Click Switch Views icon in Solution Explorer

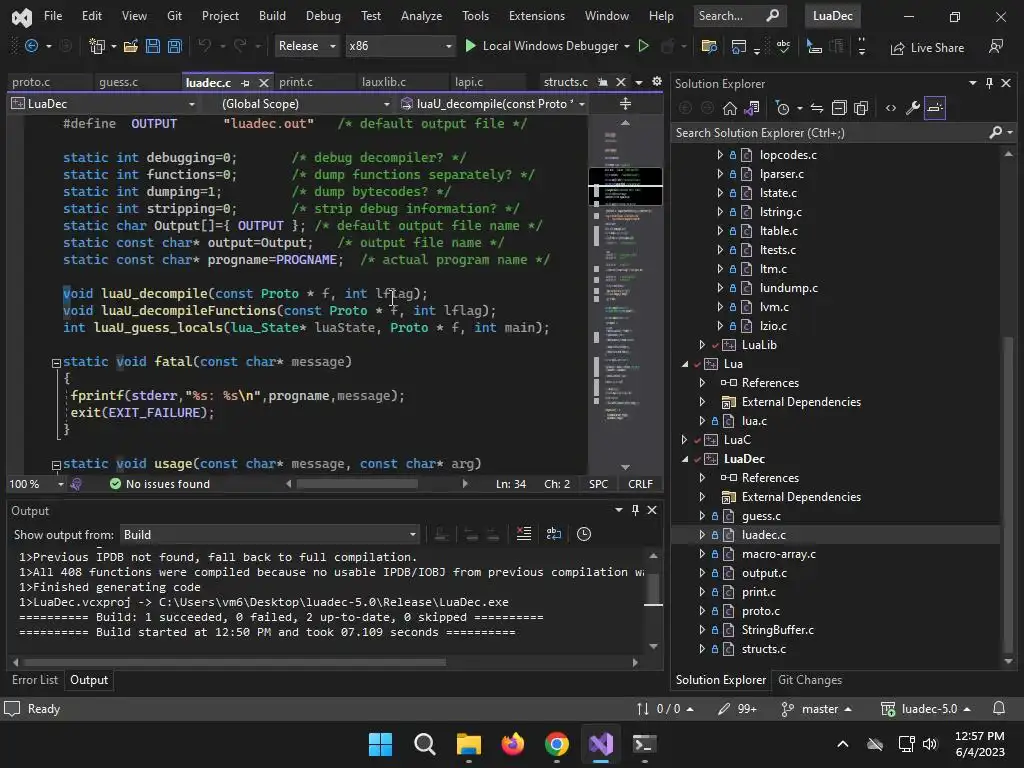[x=752, y=108]
